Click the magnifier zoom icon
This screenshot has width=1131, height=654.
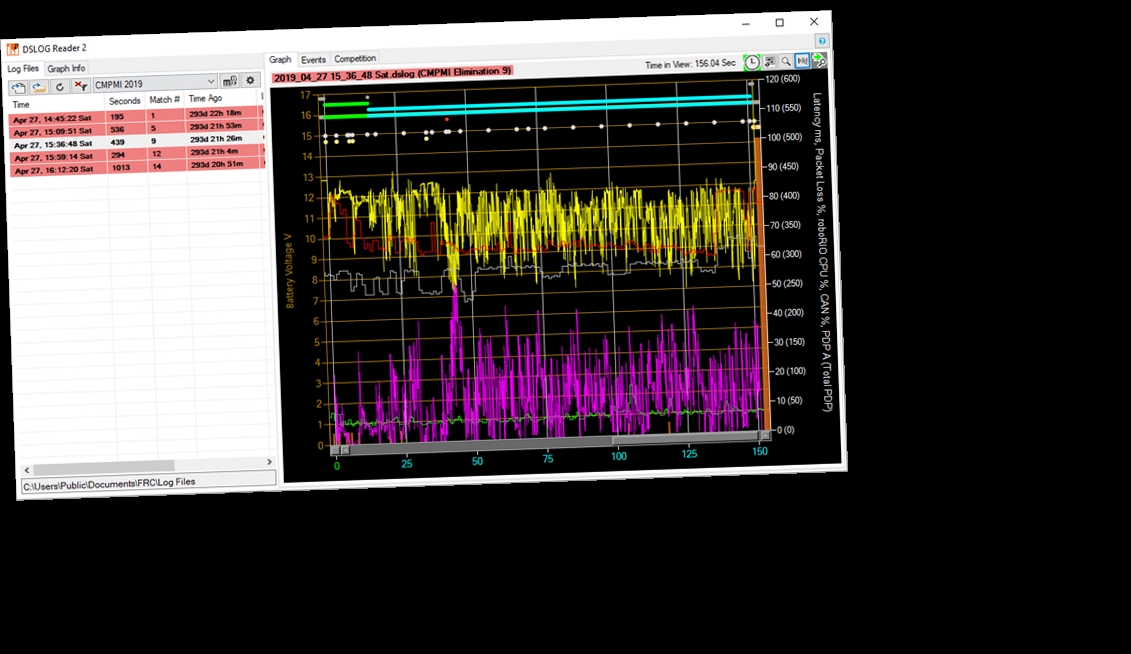(x=786, y=61)
